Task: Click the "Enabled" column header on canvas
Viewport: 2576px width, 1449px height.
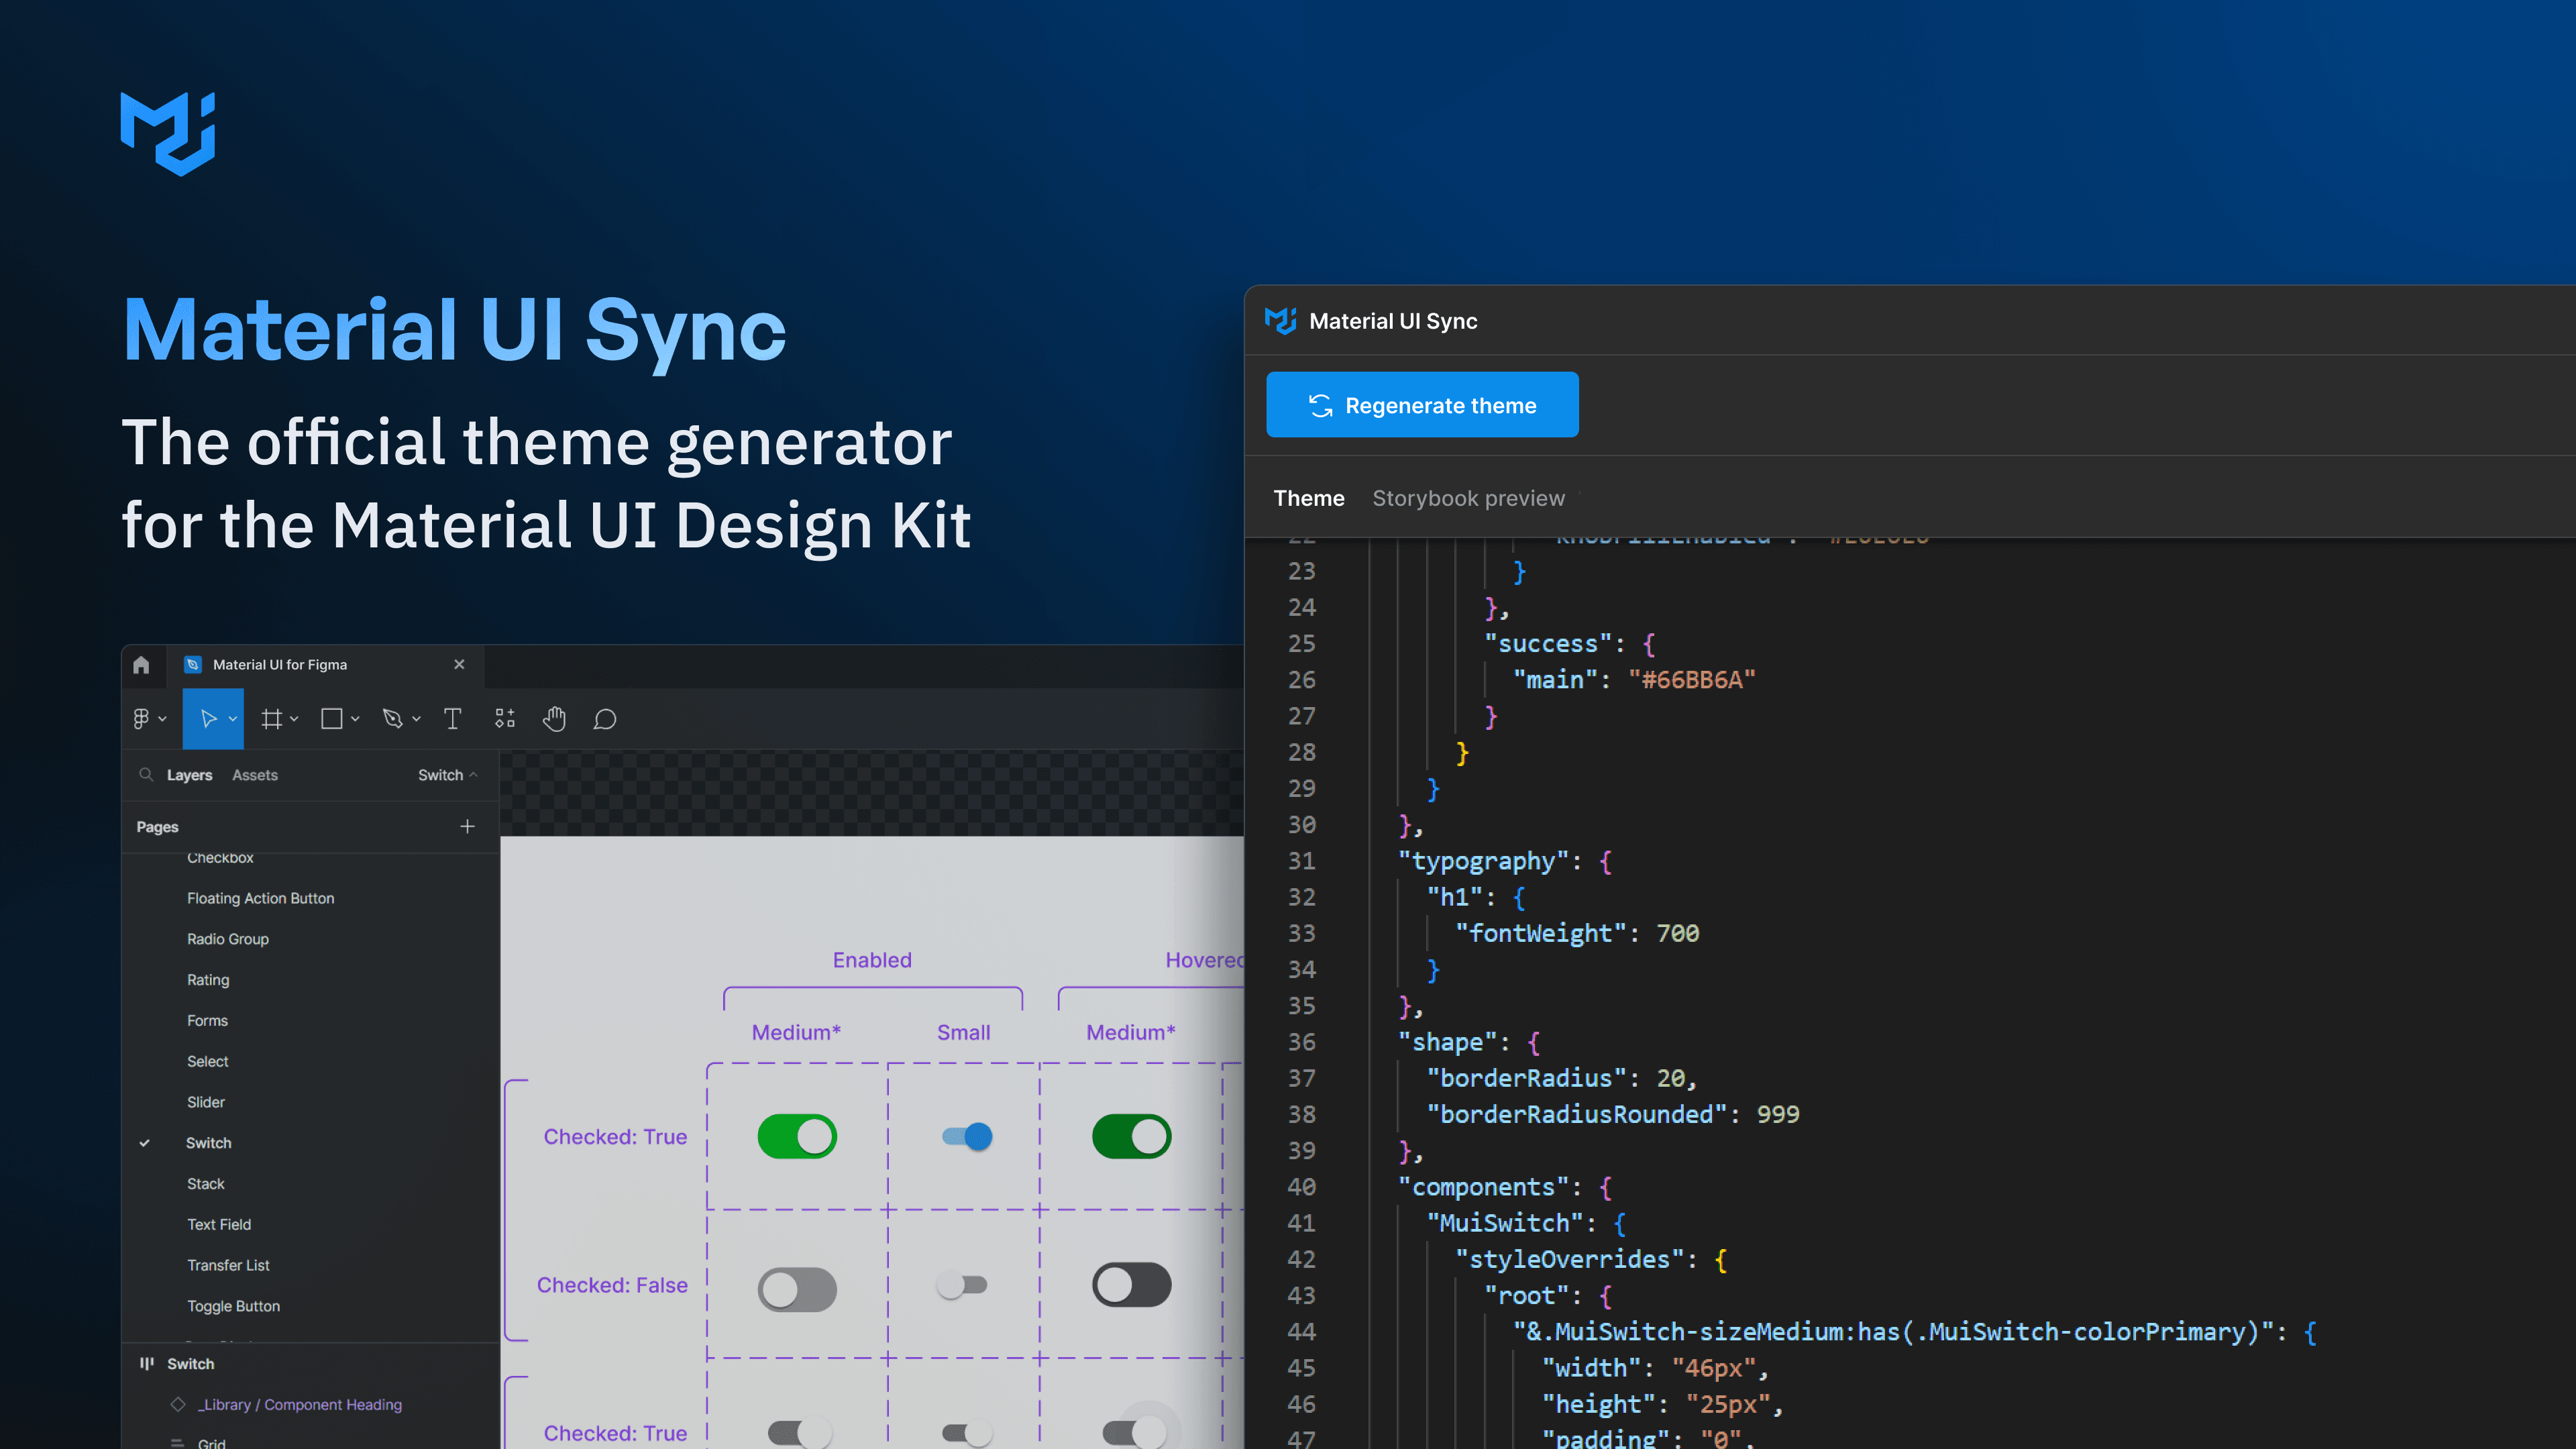Action: [872, 960]
